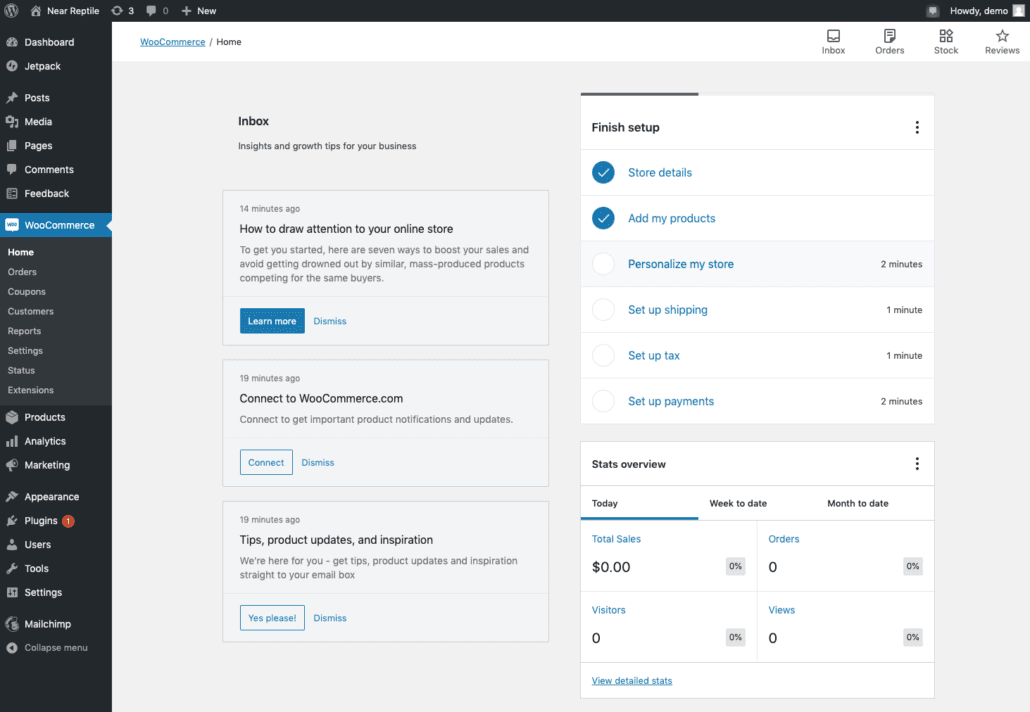
Task: Click the Connect button
Action: pyautogui.click(x=266, y=462)
